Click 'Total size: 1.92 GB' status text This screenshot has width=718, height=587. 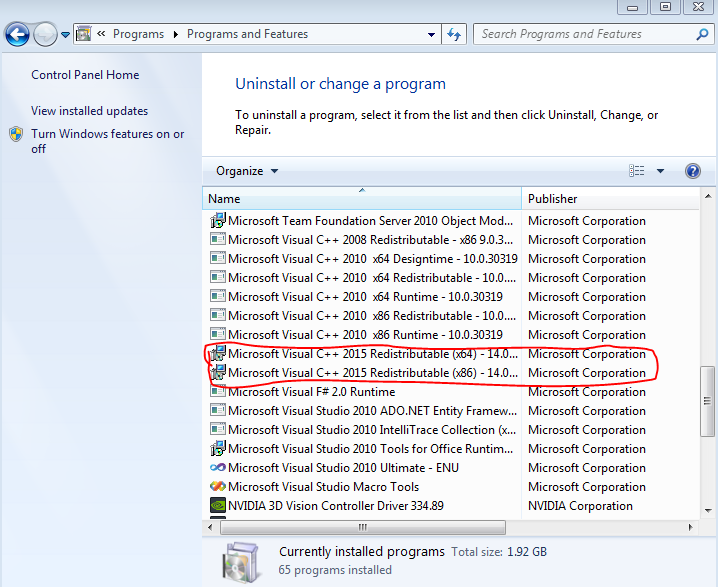coord(499,552)
